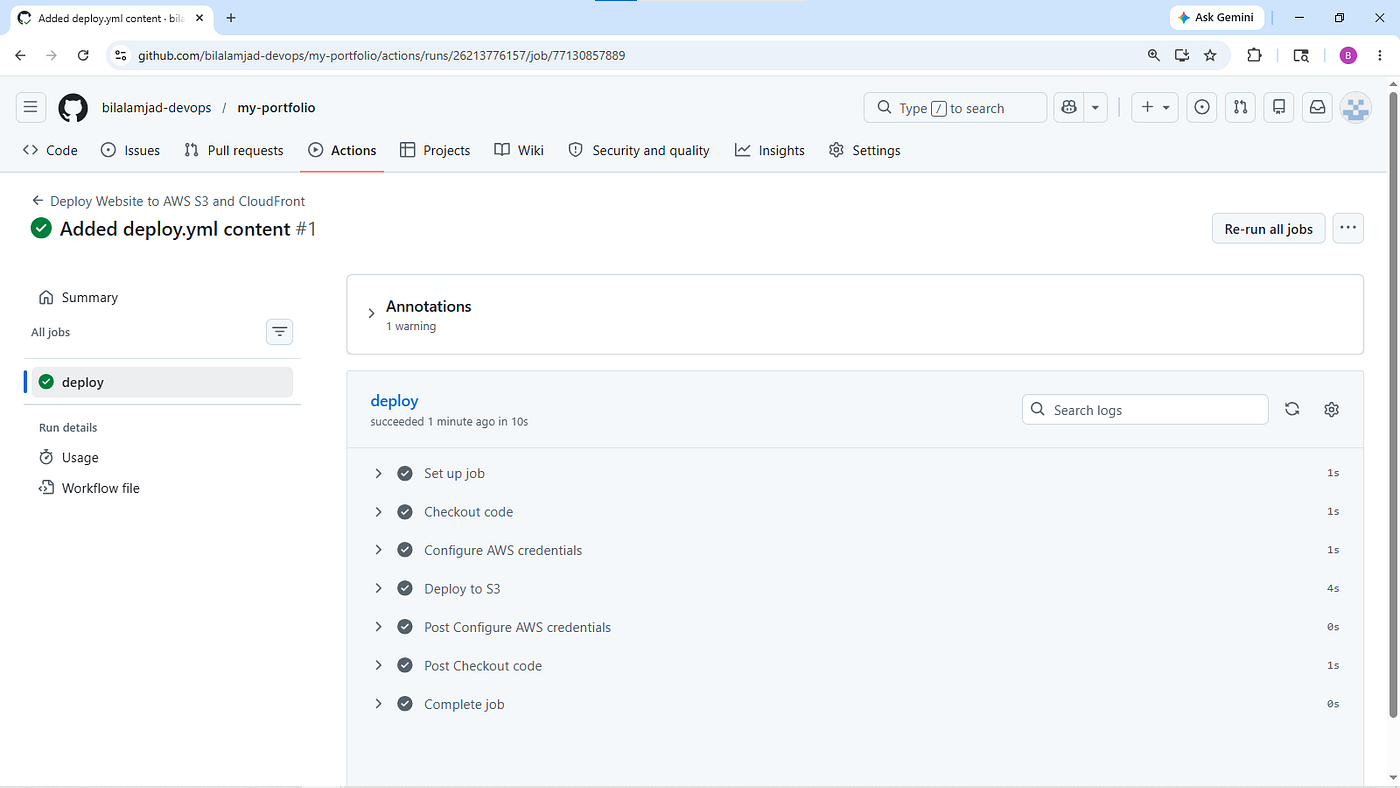Go back to Deploy Website to AWS S3 workflow
This screenshot has width=1400, height=788.
168,201
